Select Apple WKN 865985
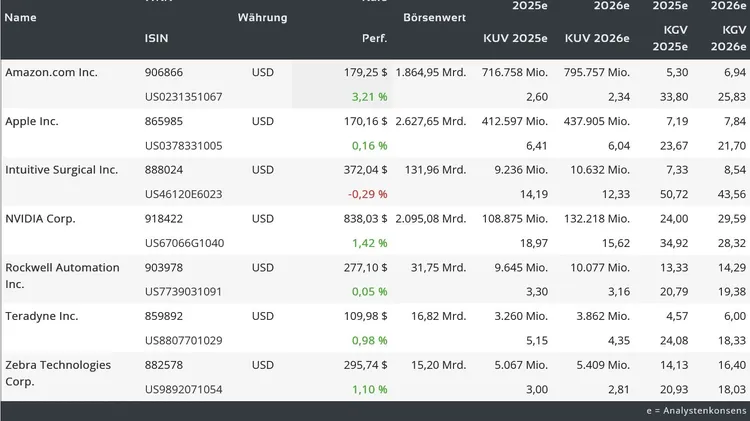 point(164,121)
